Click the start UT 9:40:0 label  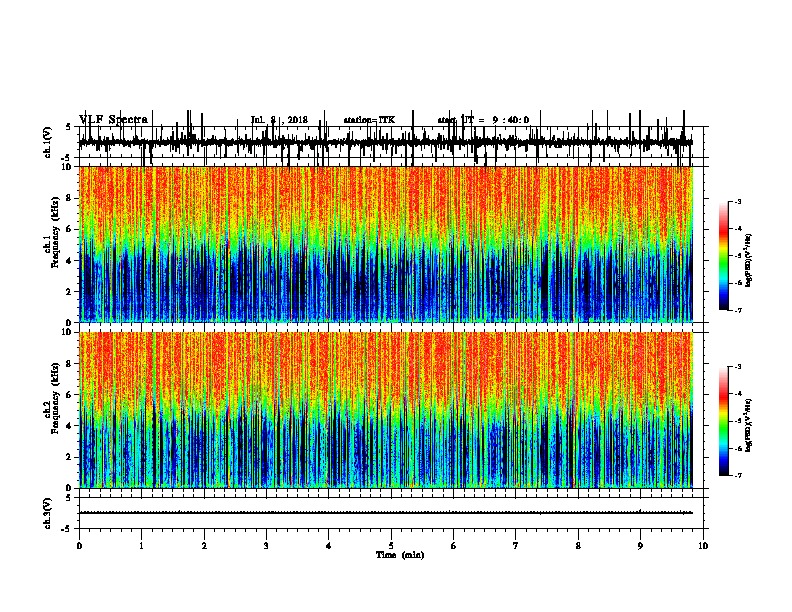pyautogui.click(x=483, y=120)
